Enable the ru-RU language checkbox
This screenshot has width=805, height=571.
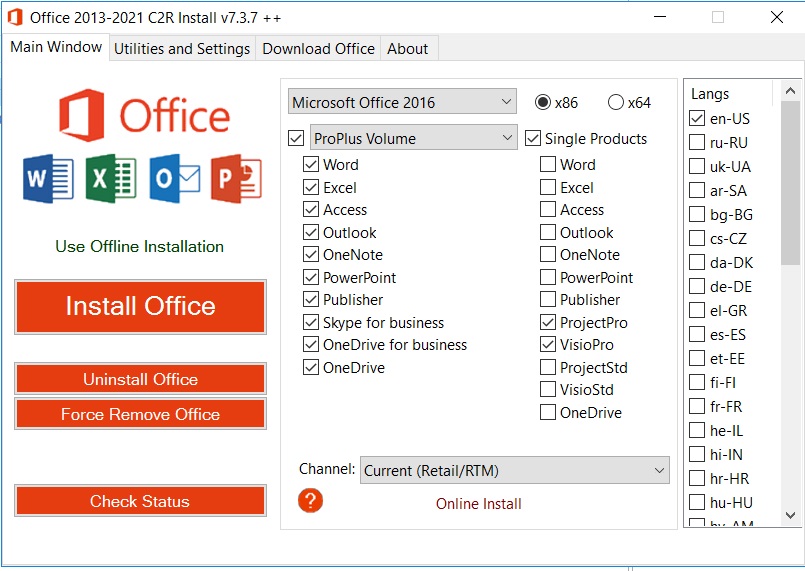pyautogui.click(x=697, y=143)
